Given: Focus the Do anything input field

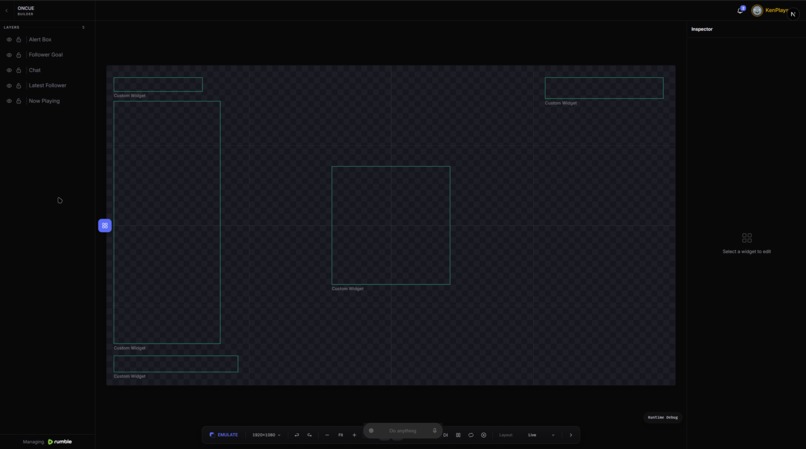Looking at the screenshot, I should (x=402, y=431).
